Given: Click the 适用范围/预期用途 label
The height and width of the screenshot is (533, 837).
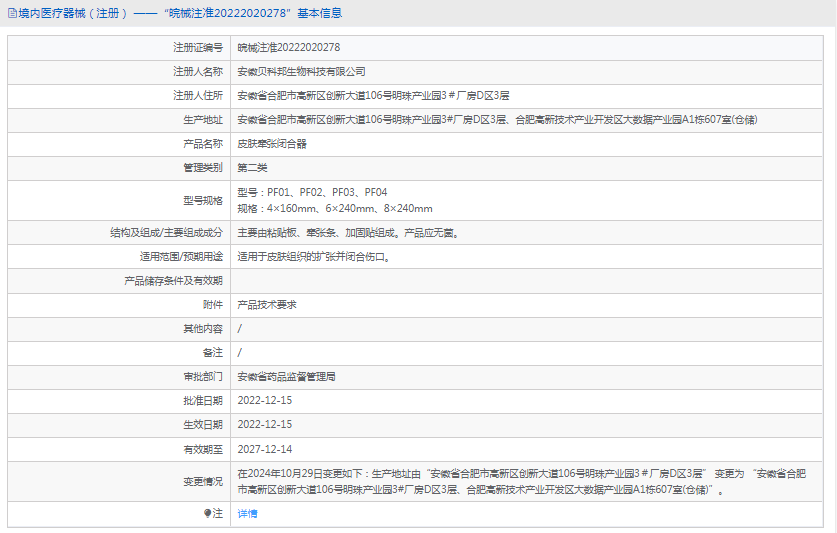Looking at the screenshot, I should tap(181, 257).
